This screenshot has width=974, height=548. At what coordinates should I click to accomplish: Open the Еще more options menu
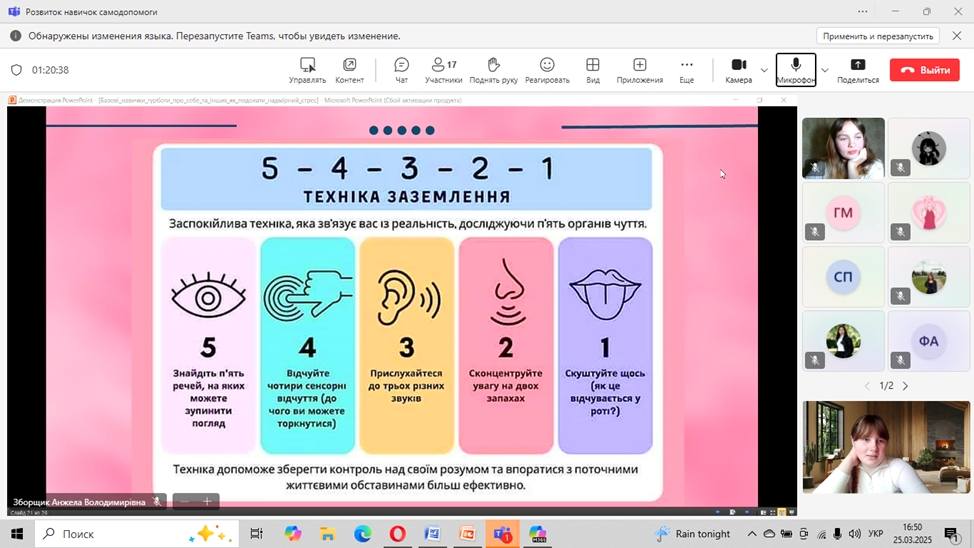pos(686,70)
